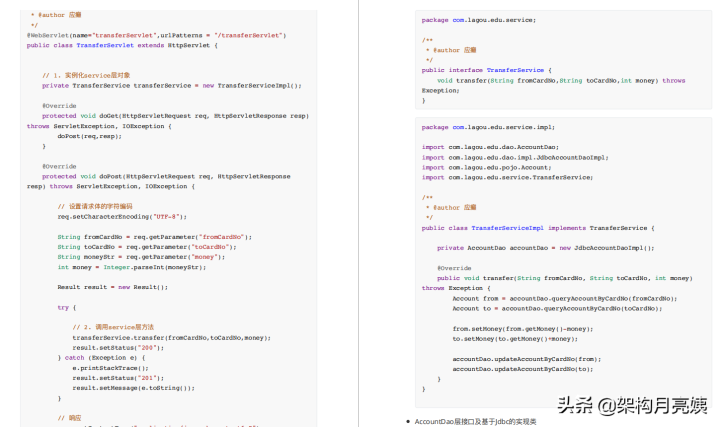
Task: Select the line 'public class TransferServlet extends HttpServlet'
Action: (x=122, y=45)
